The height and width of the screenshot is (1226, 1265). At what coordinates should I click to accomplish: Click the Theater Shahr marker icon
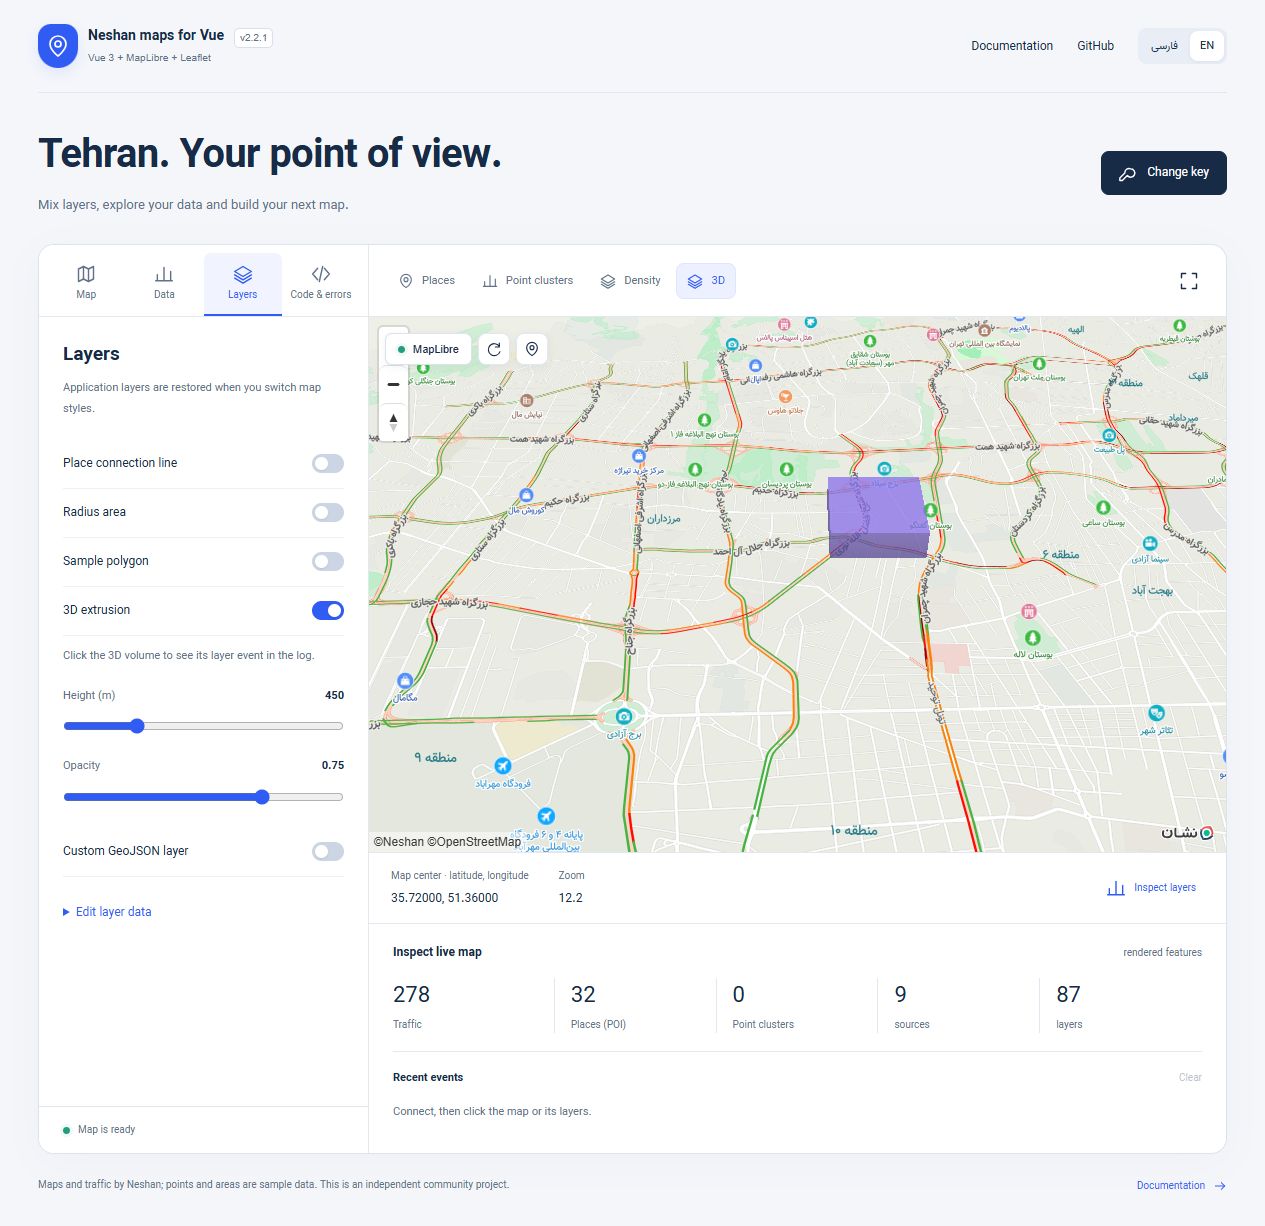(1157, 713)
